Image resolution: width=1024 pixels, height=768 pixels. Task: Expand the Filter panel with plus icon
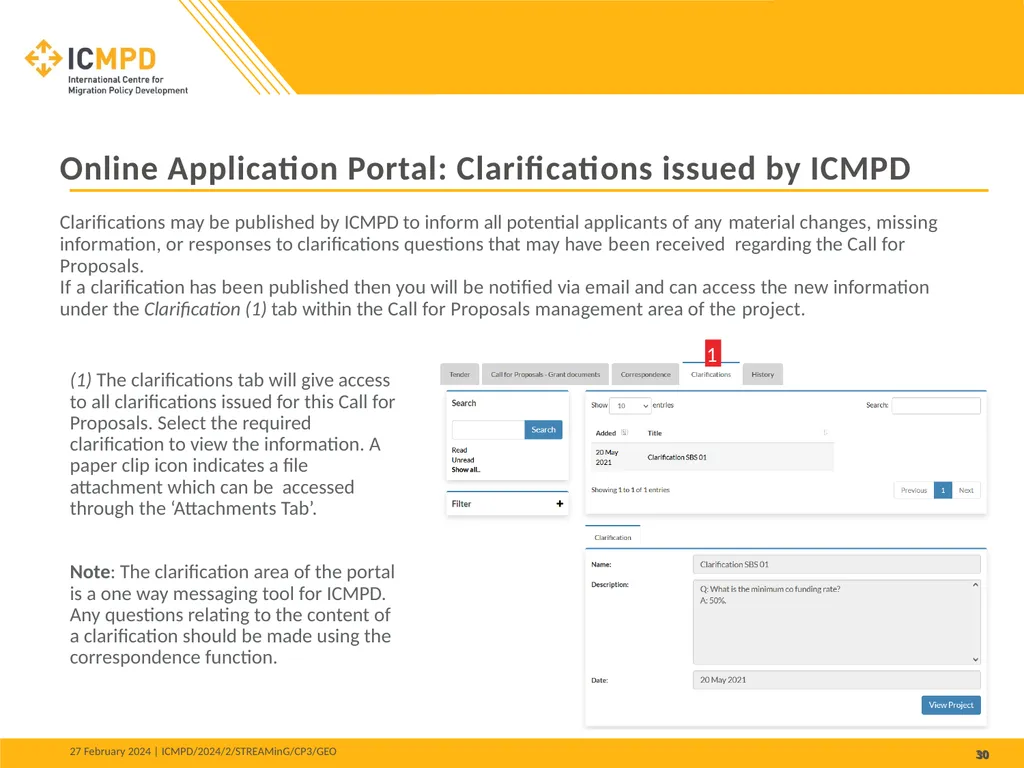pyautogui.click(x=560, y=504)
